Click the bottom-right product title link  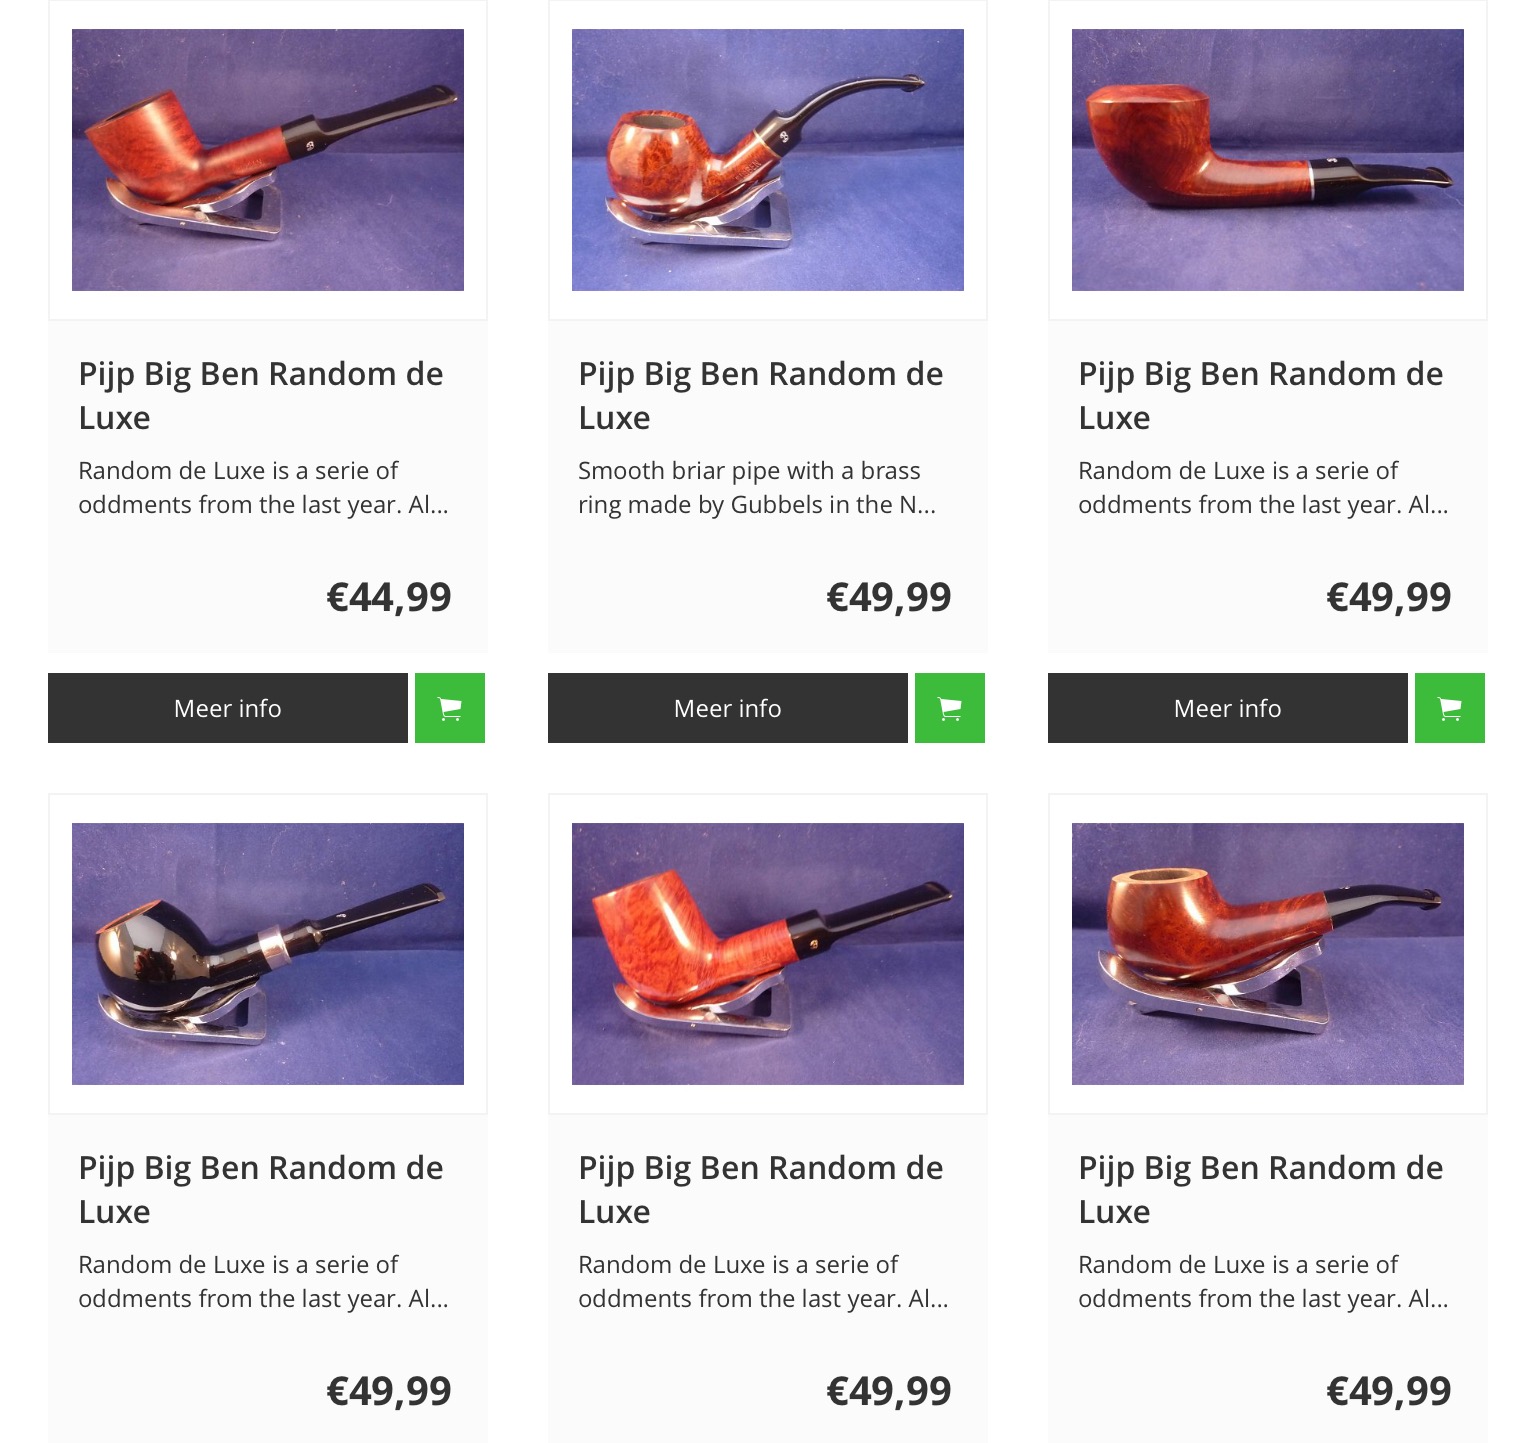[x=1261, y=1189]
